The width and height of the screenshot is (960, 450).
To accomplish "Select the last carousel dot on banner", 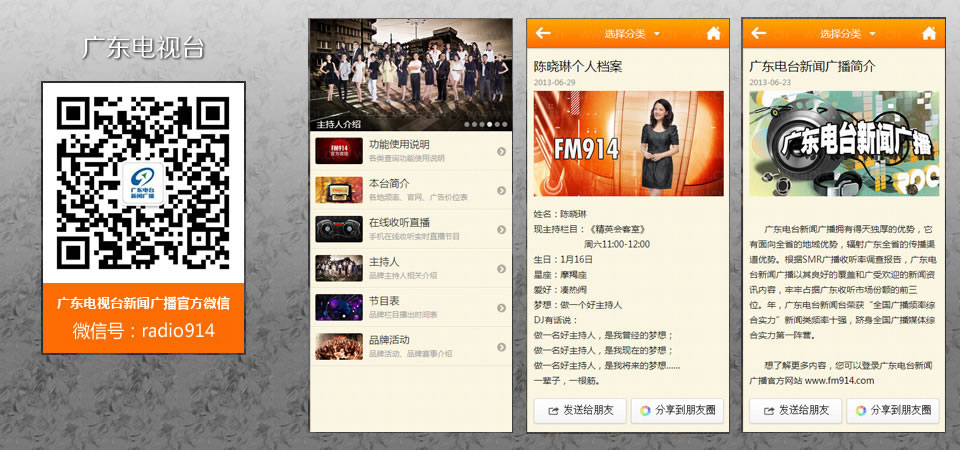I will tap(504, 124).
